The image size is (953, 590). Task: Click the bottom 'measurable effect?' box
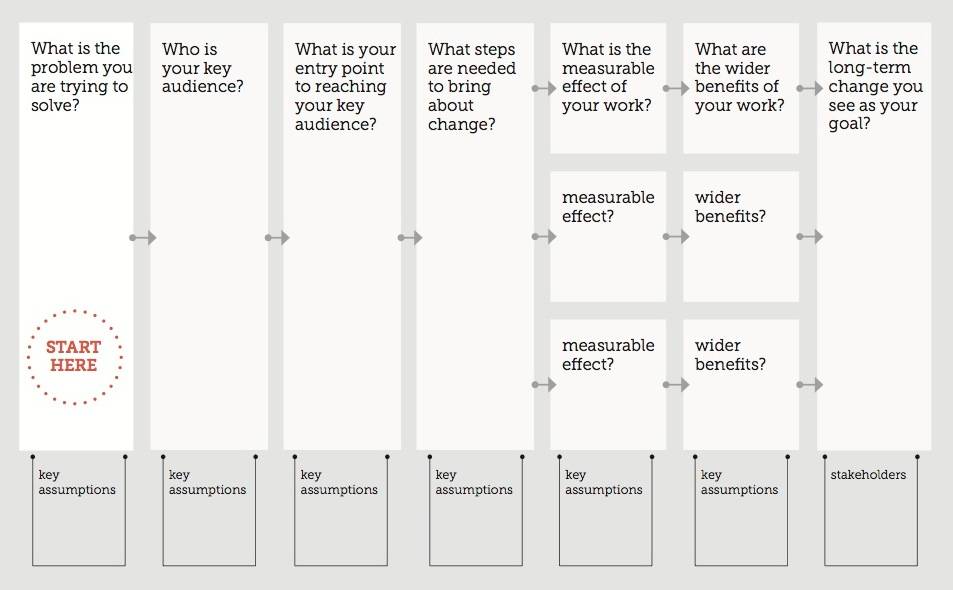[x=608, y=385]
